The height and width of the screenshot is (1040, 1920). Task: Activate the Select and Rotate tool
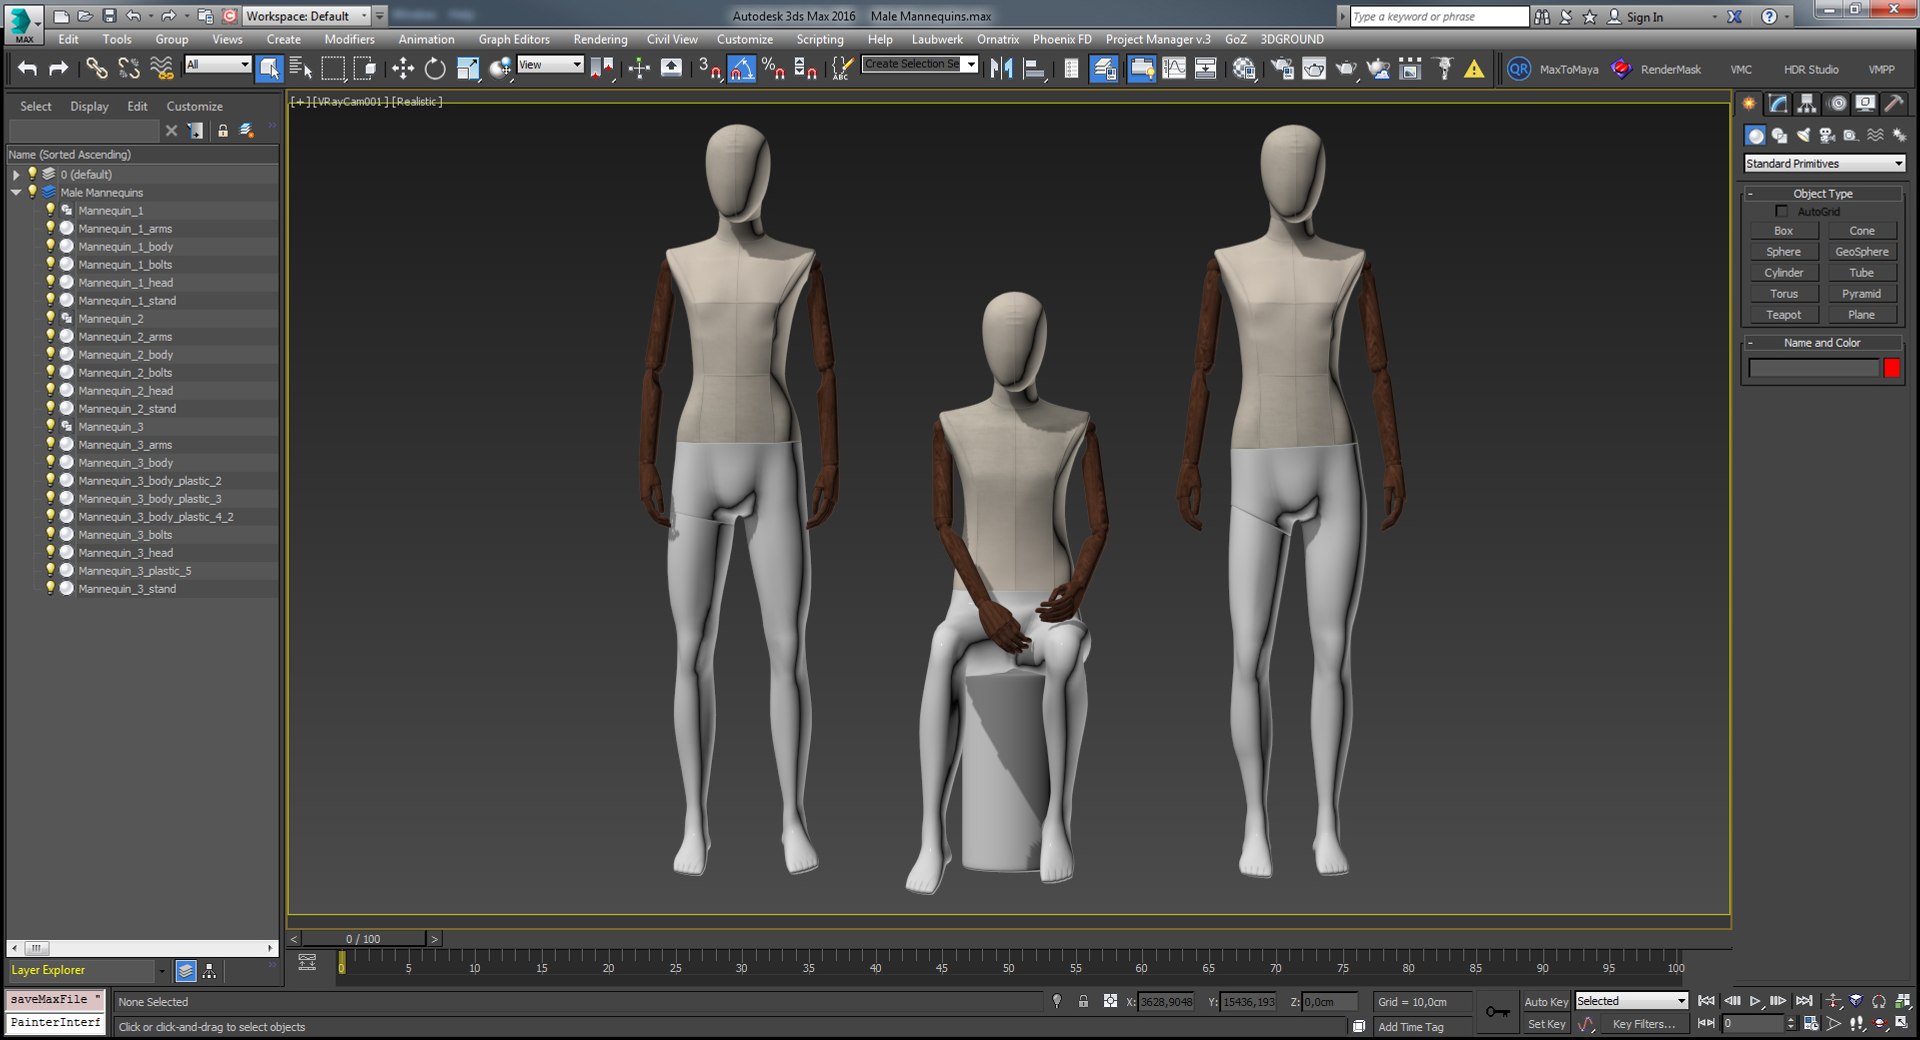[x=435, y=68]
